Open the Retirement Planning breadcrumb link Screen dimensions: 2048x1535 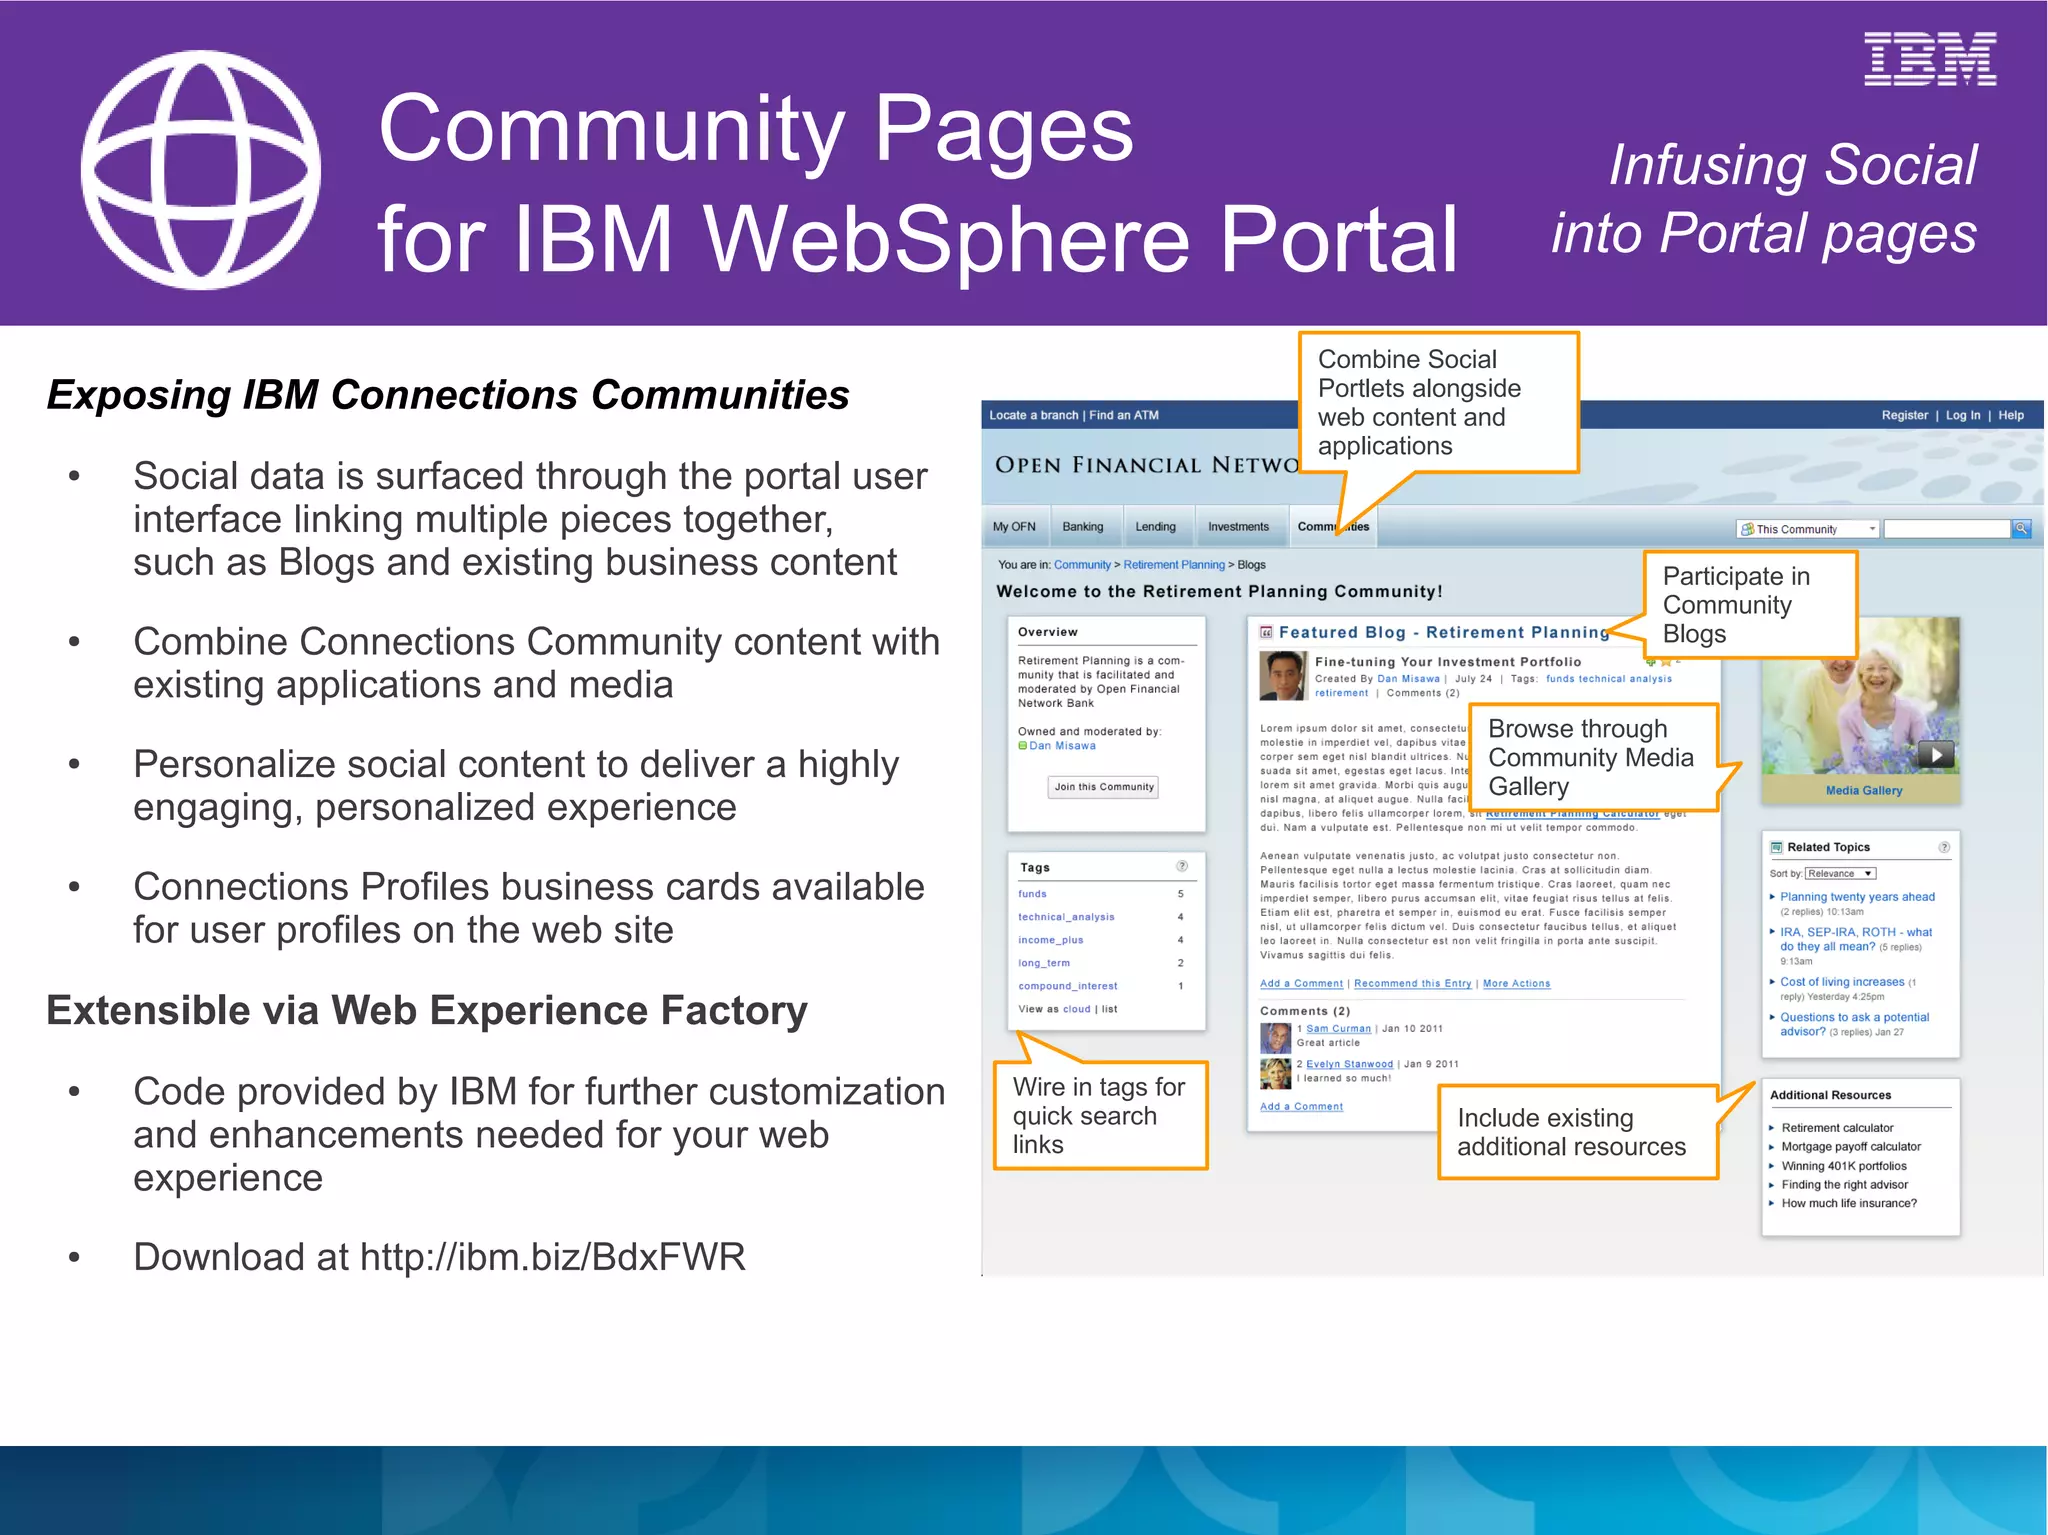1174,565
